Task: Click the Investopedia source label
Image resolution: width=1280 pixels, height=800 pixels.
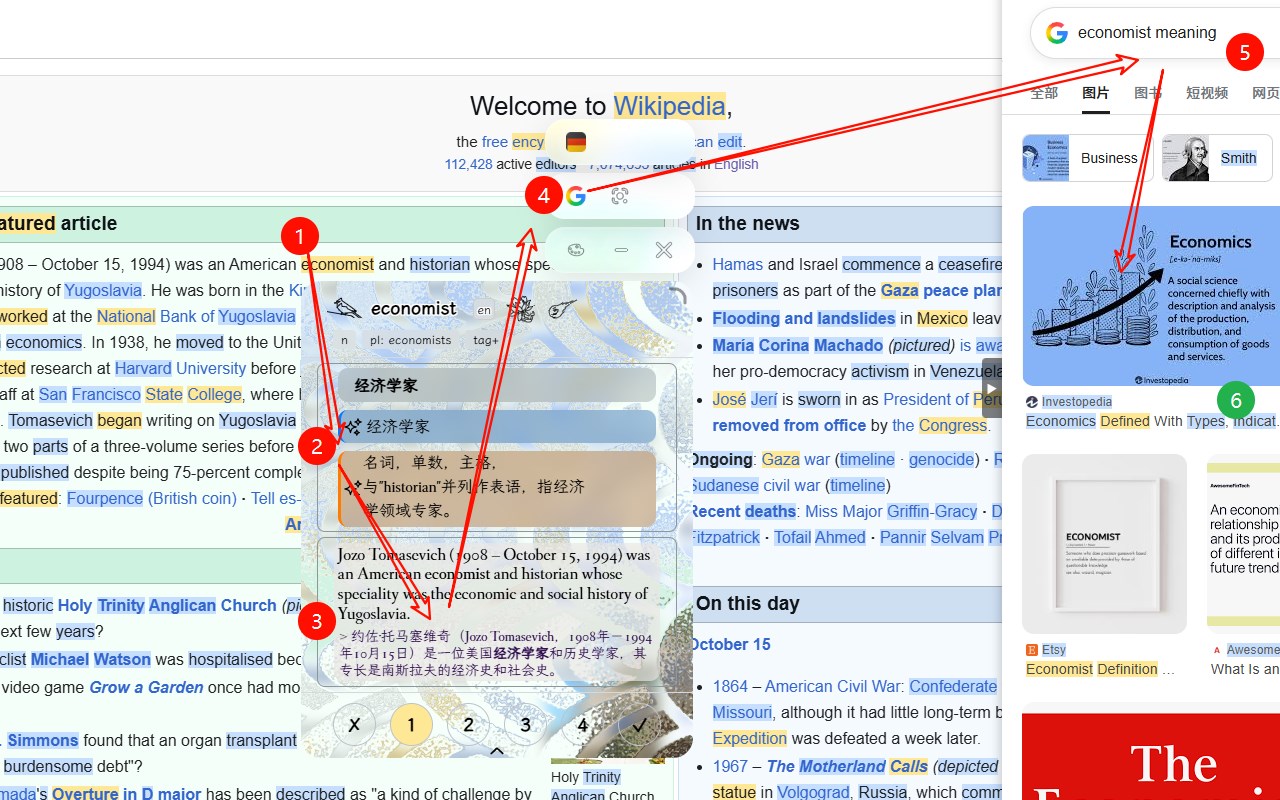Action: tap(1077, 402)
